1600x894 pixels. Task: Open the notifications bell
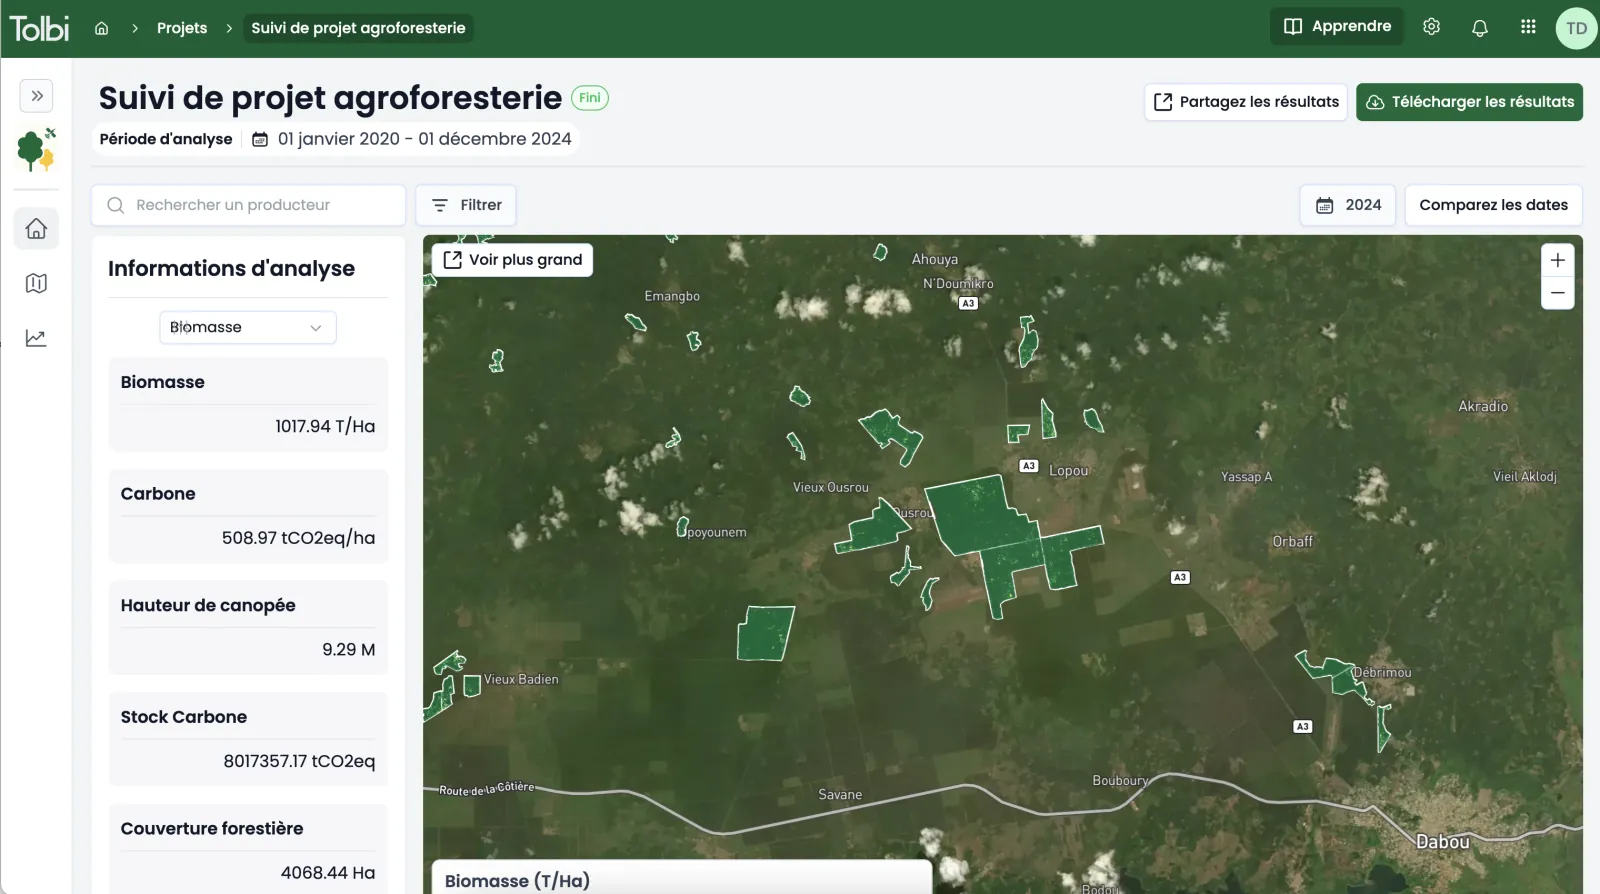[x=1480, y=27]
